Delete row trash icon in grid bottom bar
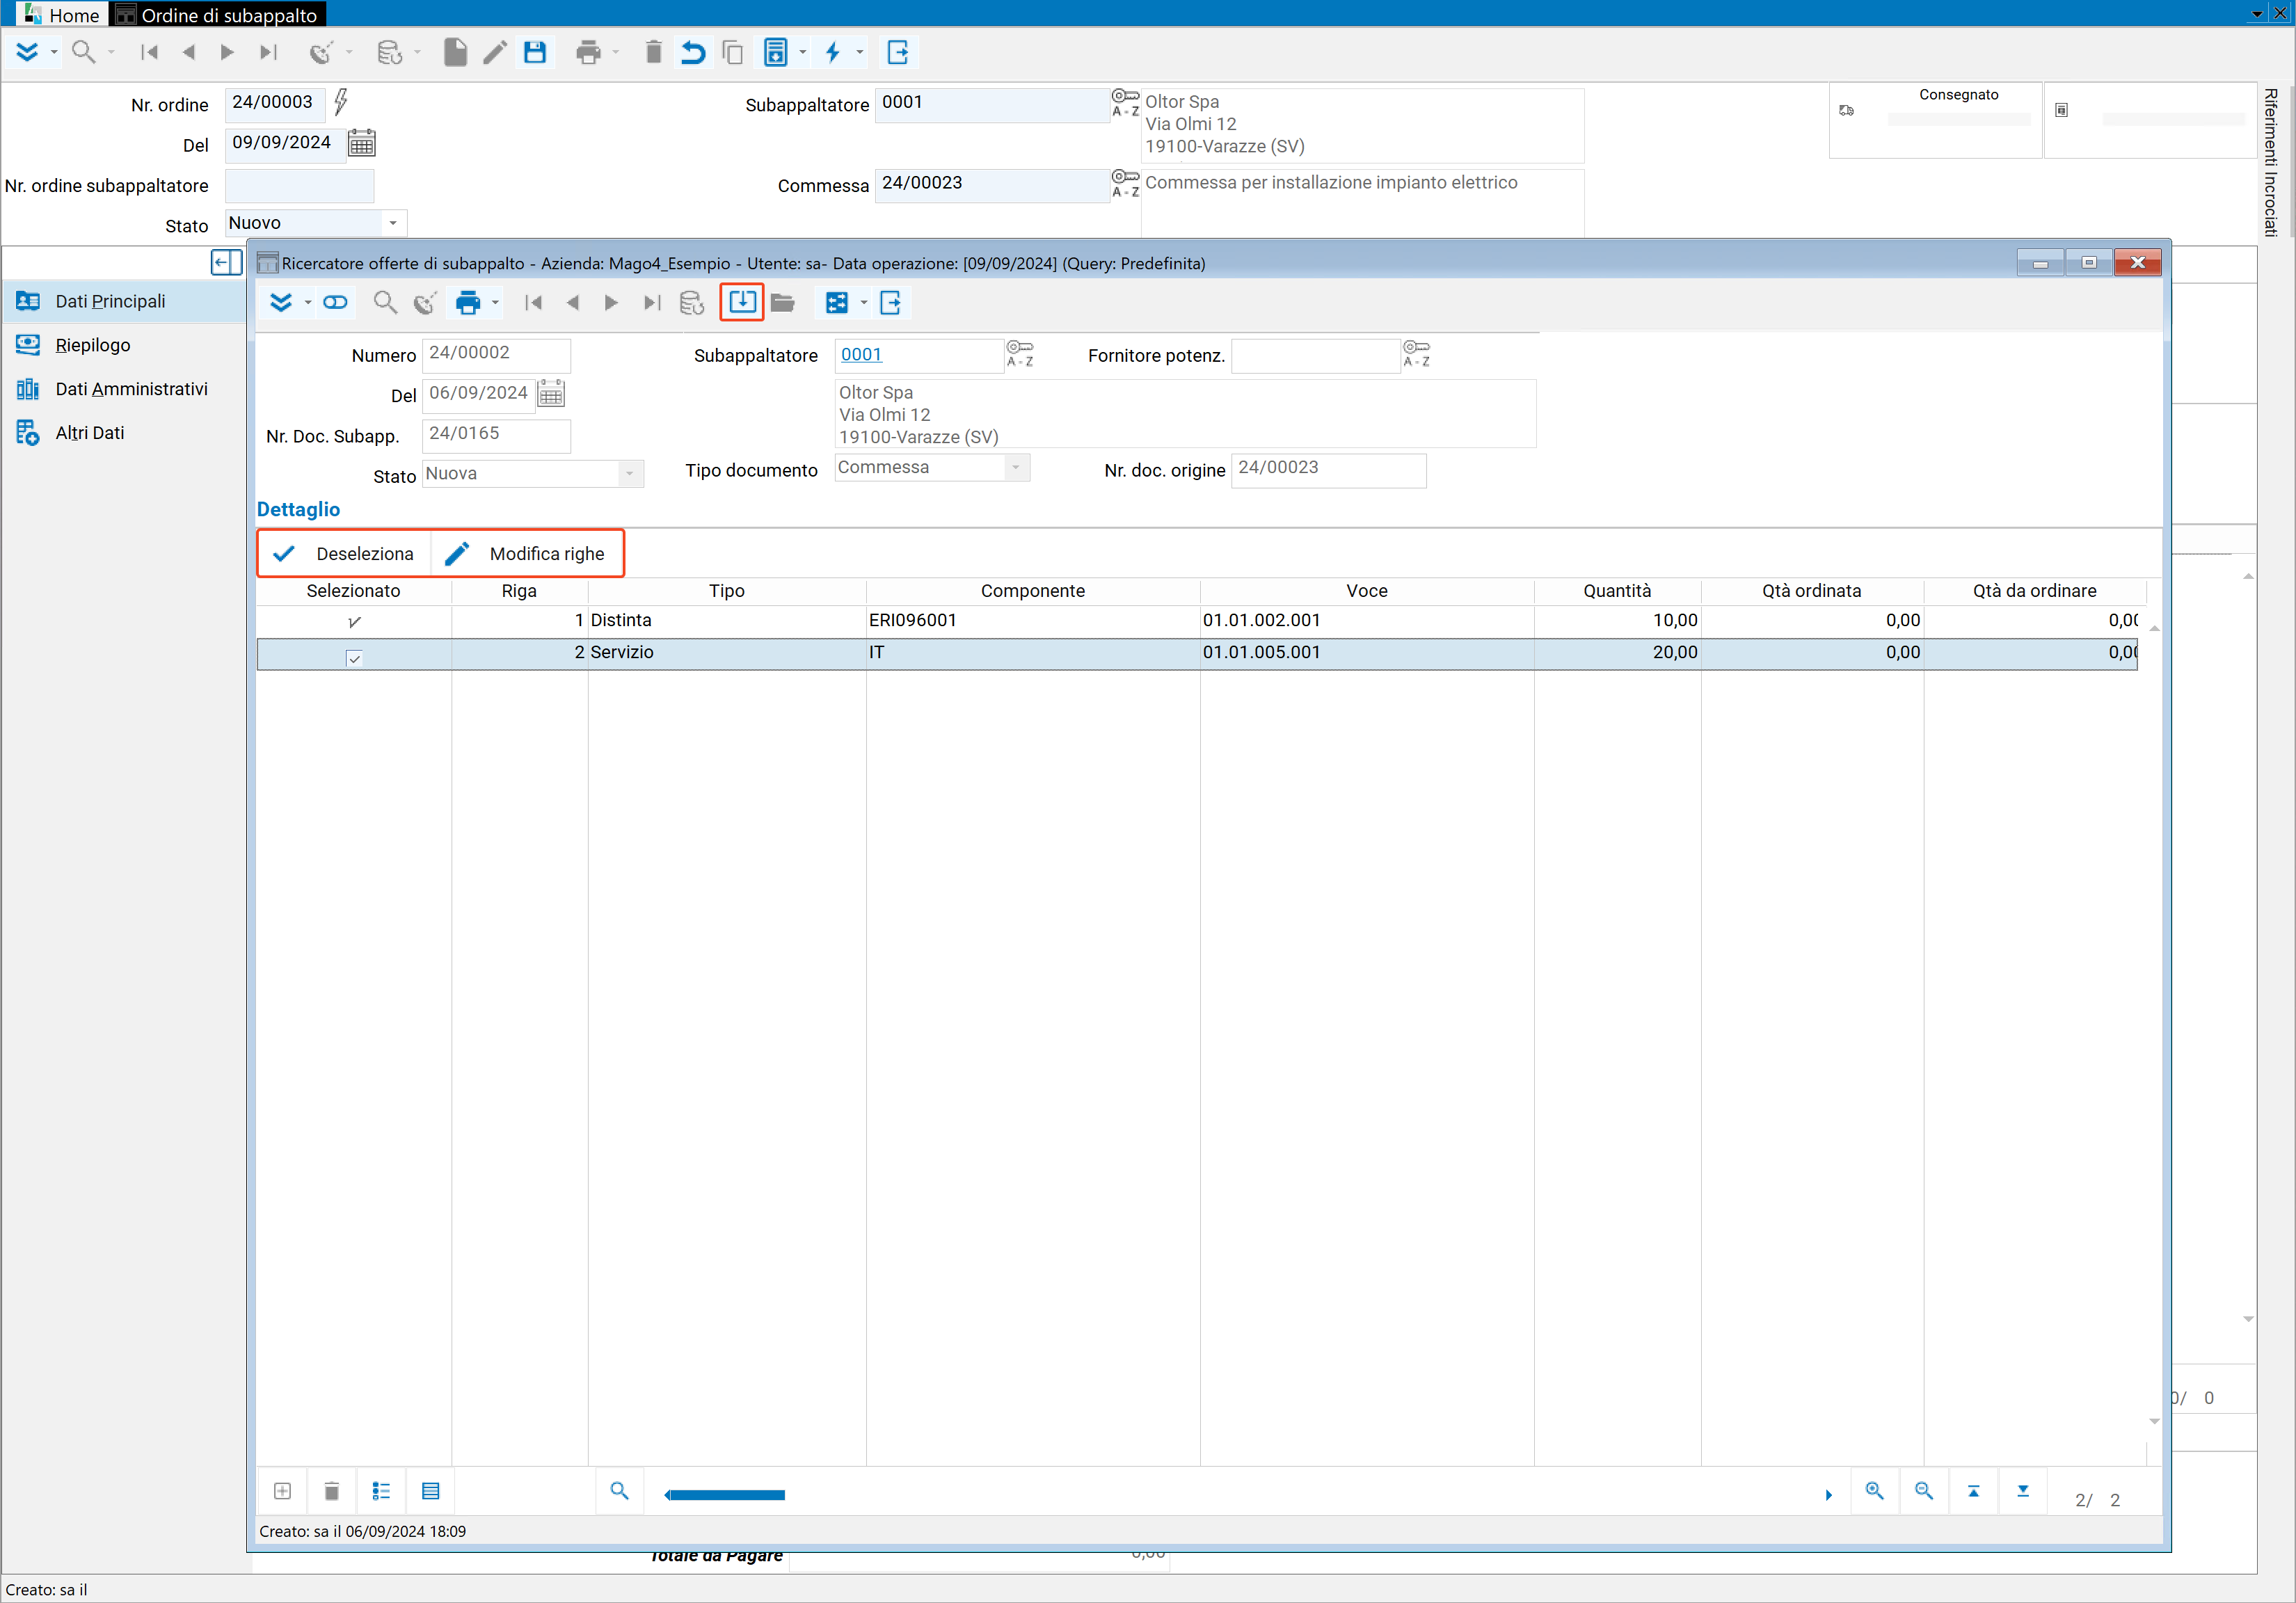Image resolution: width=2296 pixels, height=1603 pixels. click(x=332, y=1491)
